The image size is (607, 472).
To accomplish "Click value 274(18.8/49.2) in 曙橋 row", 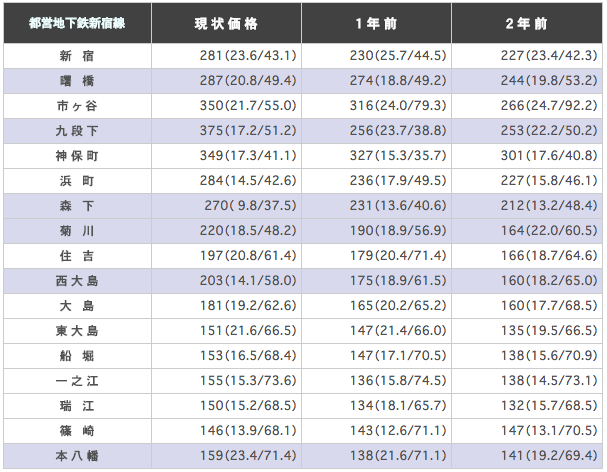I will (398, 81).
